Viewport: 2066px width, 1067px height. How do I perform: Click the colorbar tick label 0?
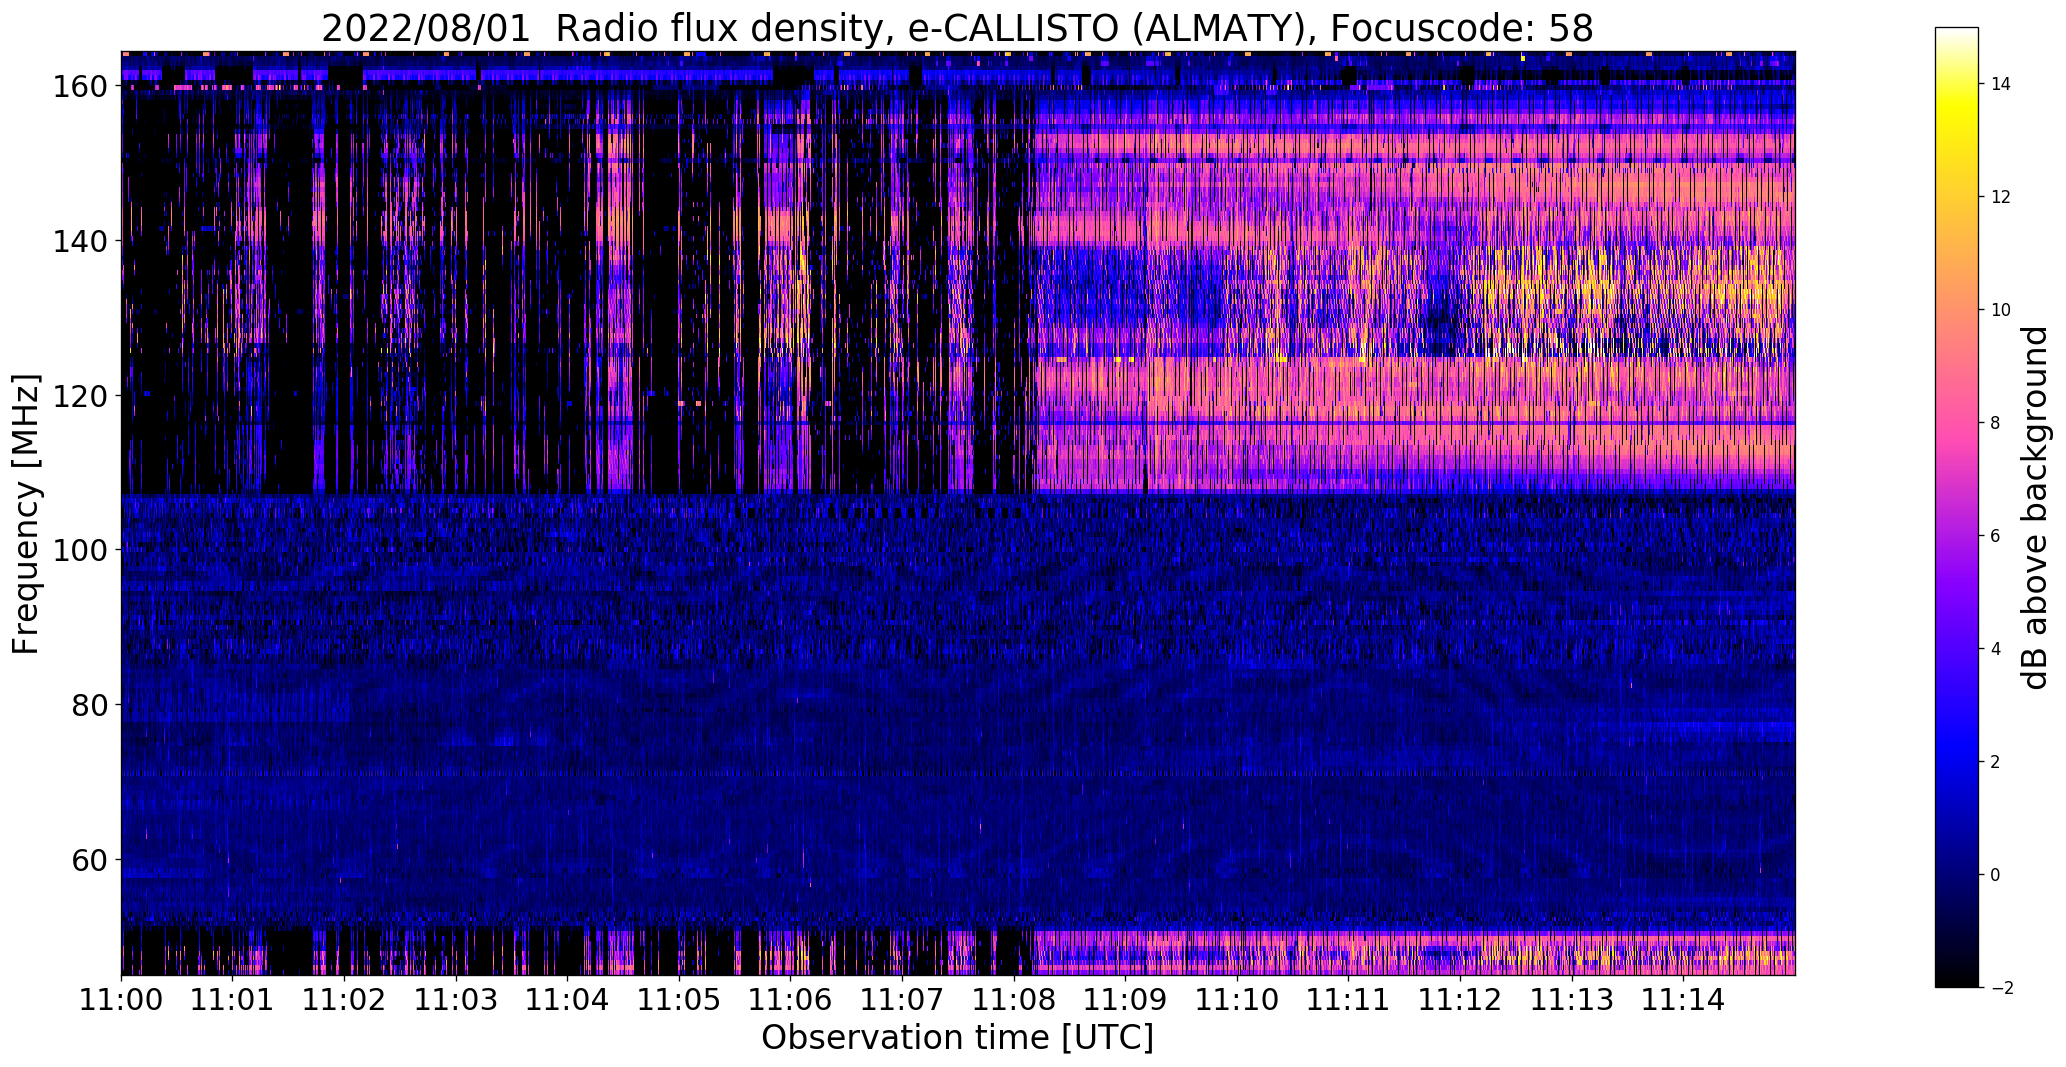coord(1995,875)
